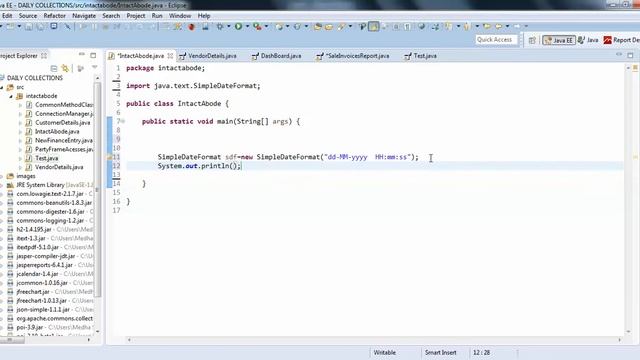
Task: Expand the CustomerDetails.java tree node
Action: tap(20, 123)
